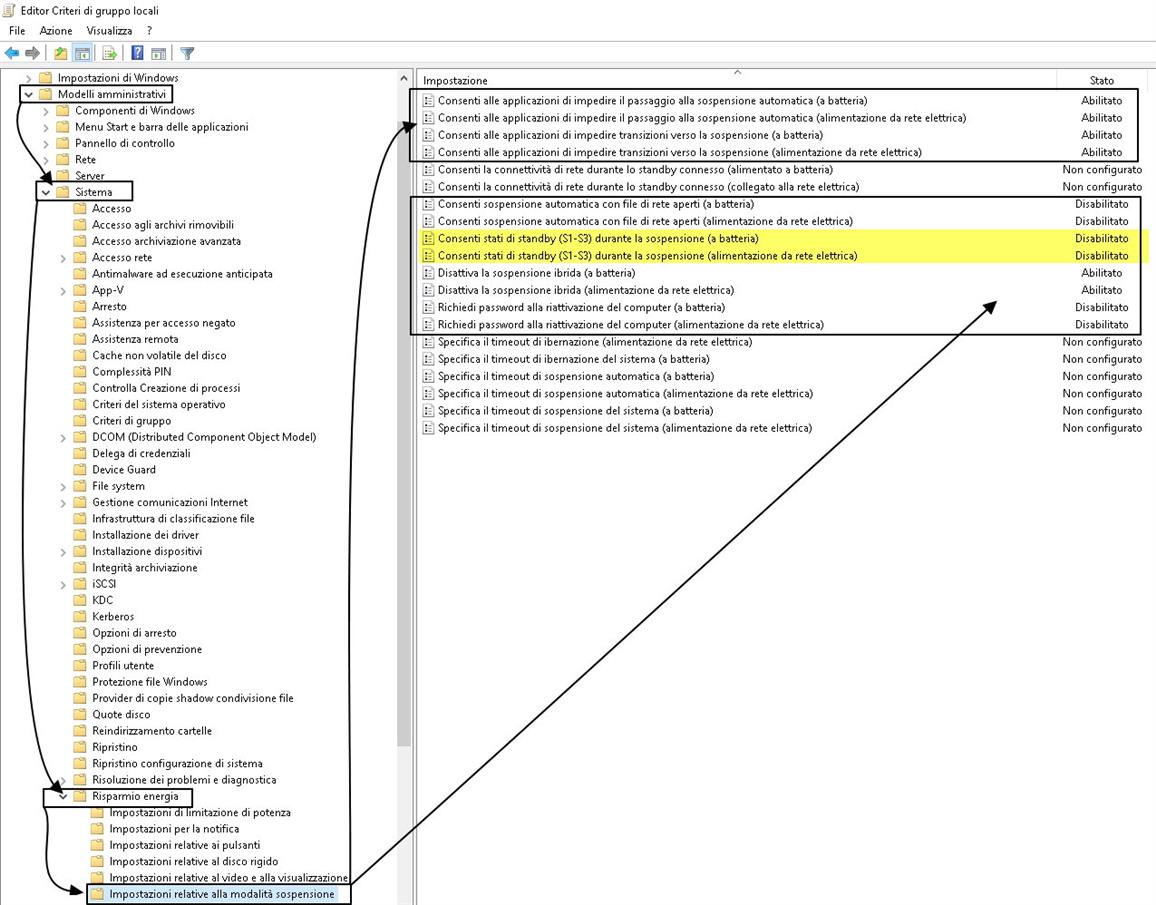Toggle the show/hide action pane icon
1156x905 pixels.
159,53
